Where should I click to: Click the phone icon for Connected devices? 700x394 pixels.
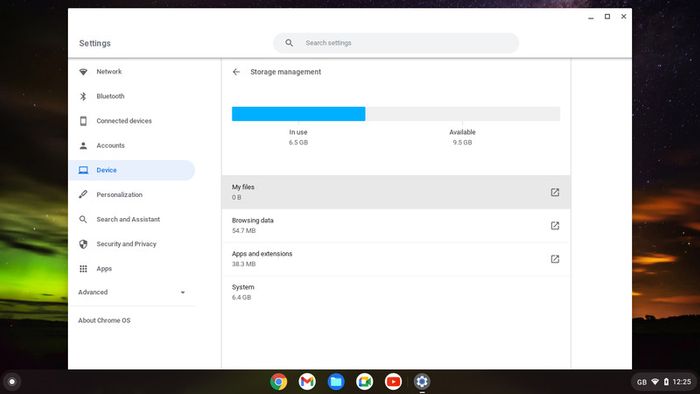pos(83,121)
